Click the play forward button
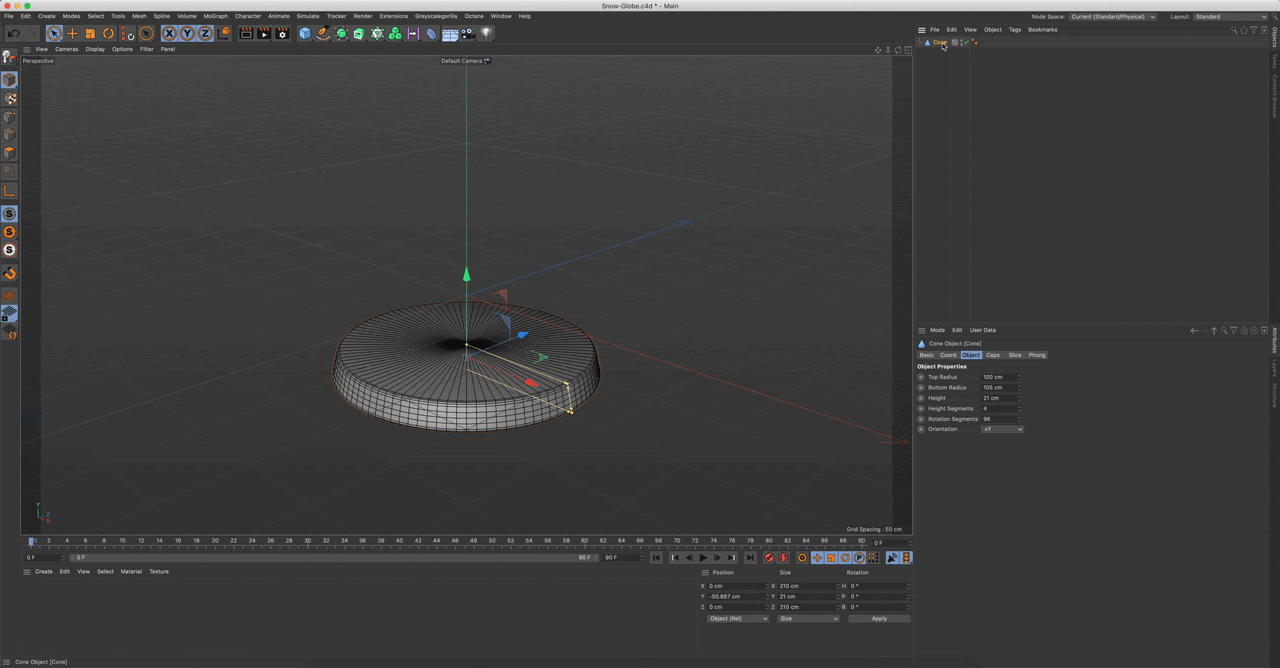This screenshot has width=1280, height=668. (703, 558)
